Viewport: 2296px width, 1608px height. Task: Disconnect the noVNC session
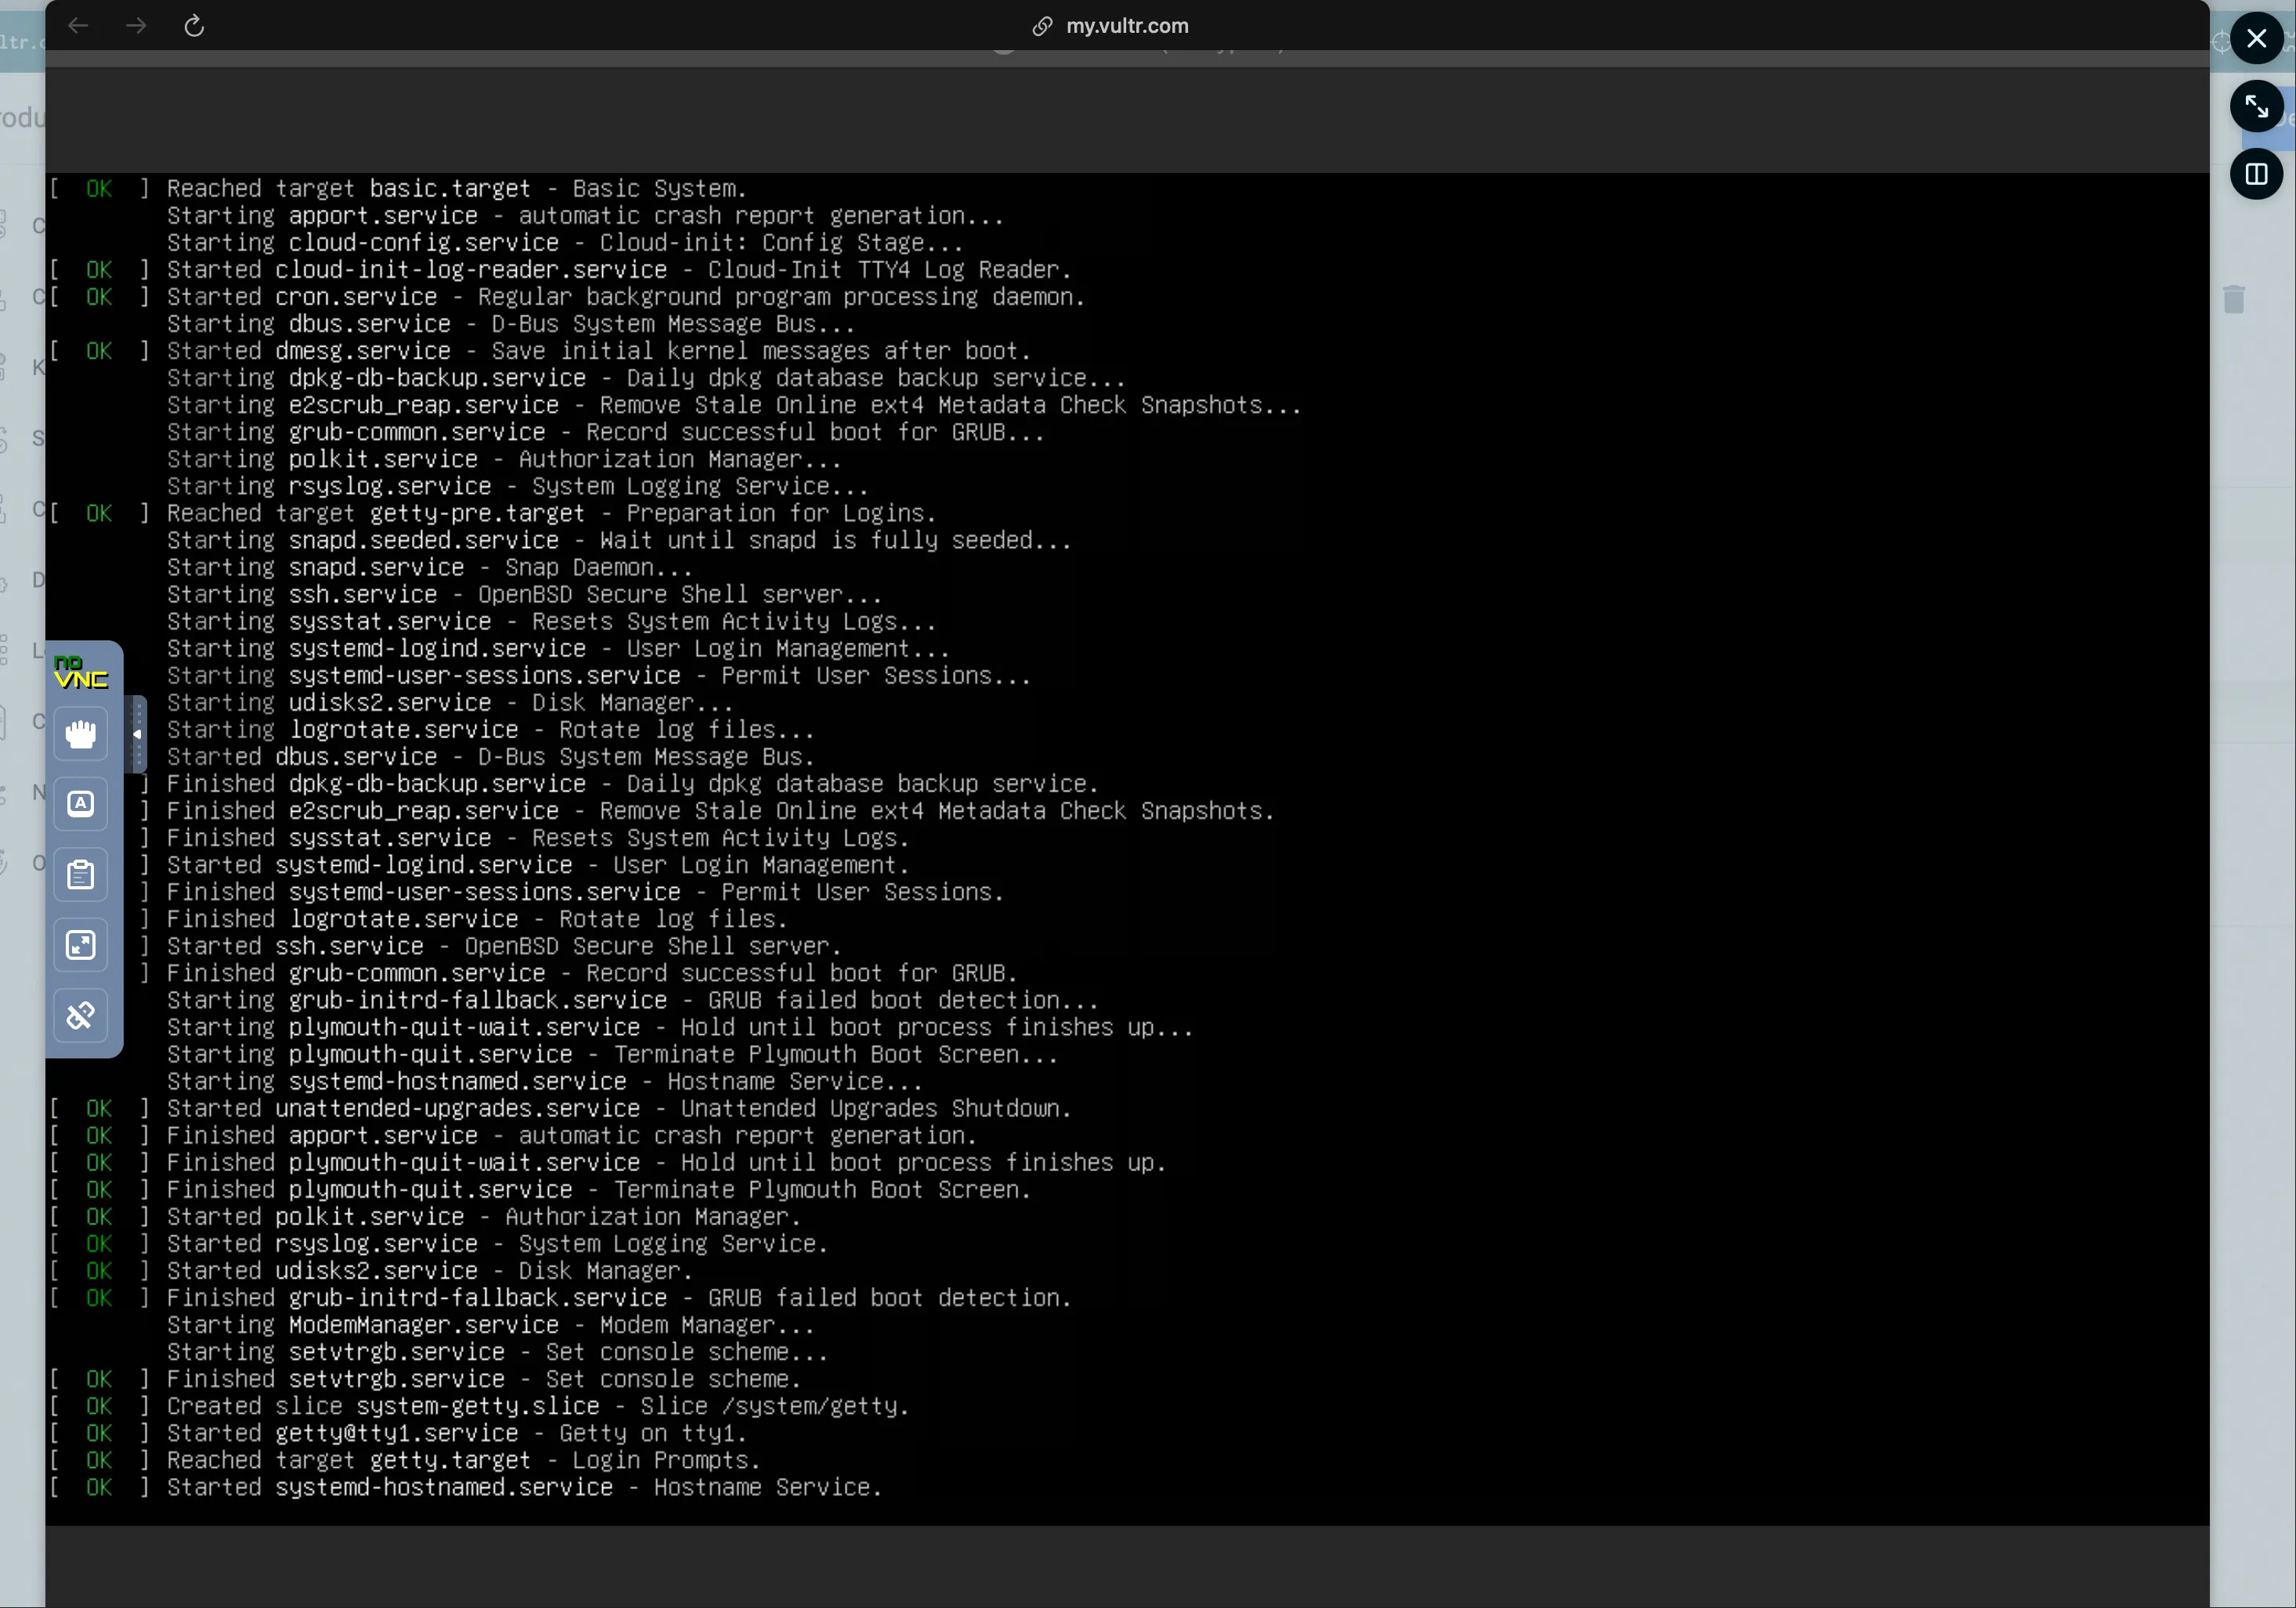pos(81,1016)
